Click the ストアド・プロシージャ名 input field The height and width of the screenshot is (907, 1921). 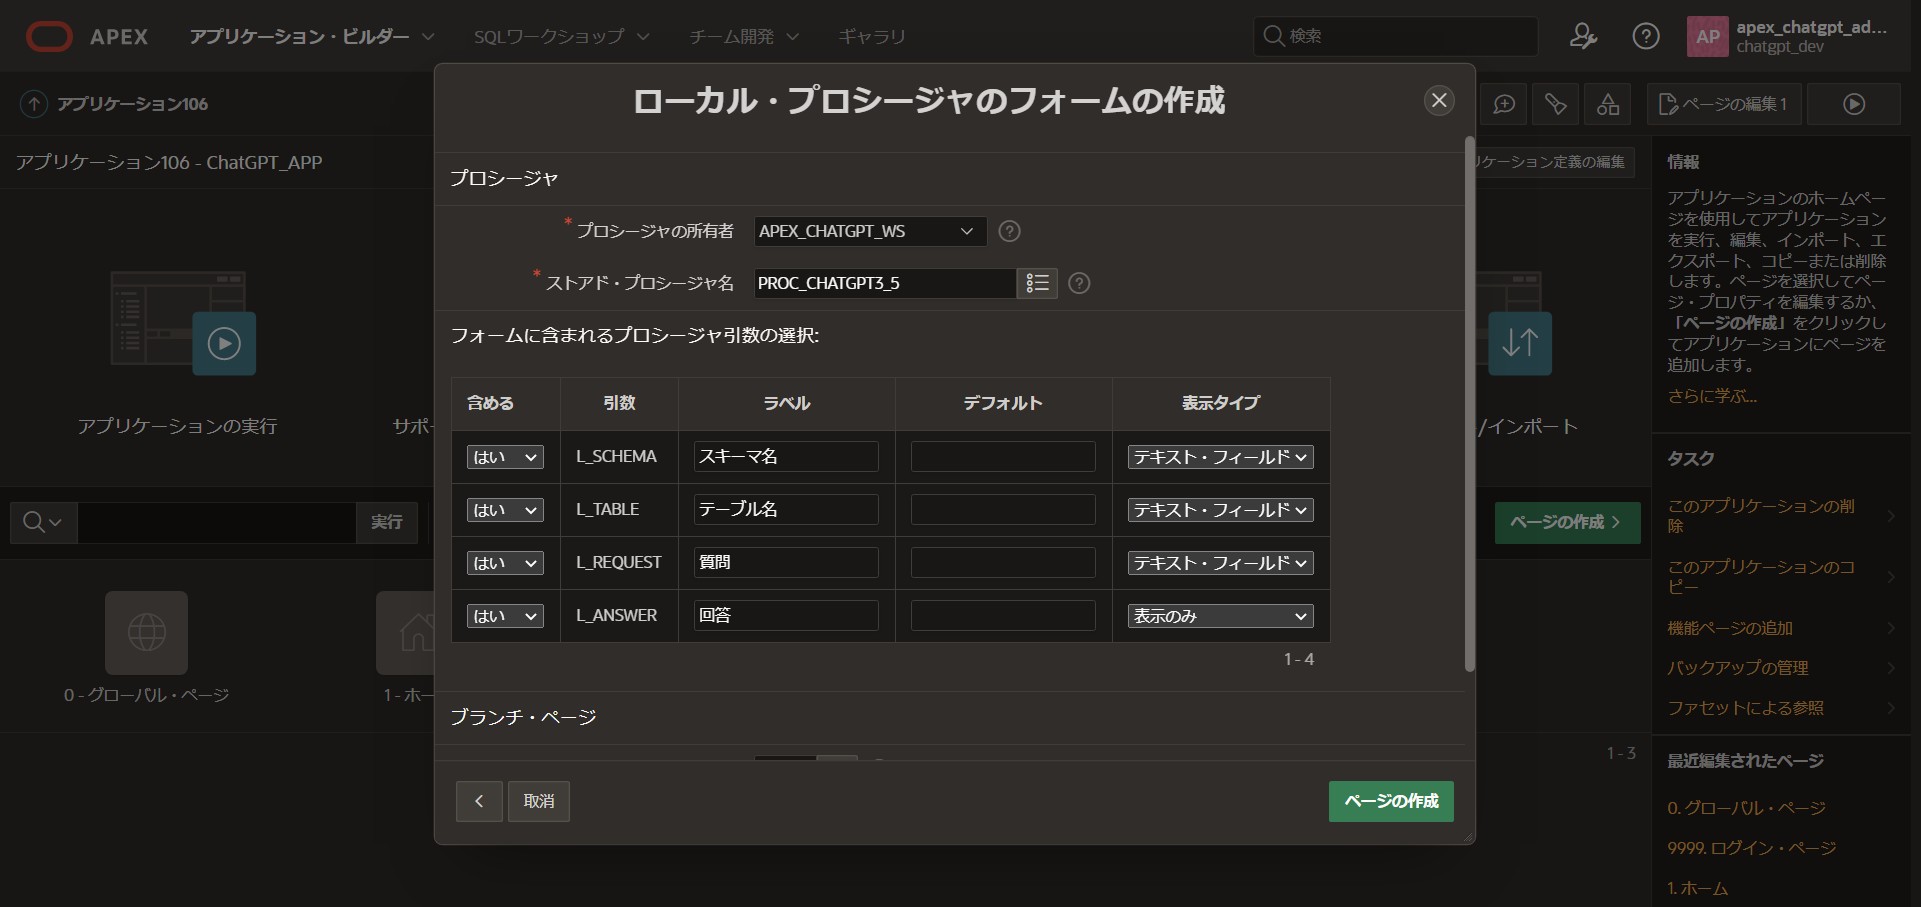pos(885,283)
